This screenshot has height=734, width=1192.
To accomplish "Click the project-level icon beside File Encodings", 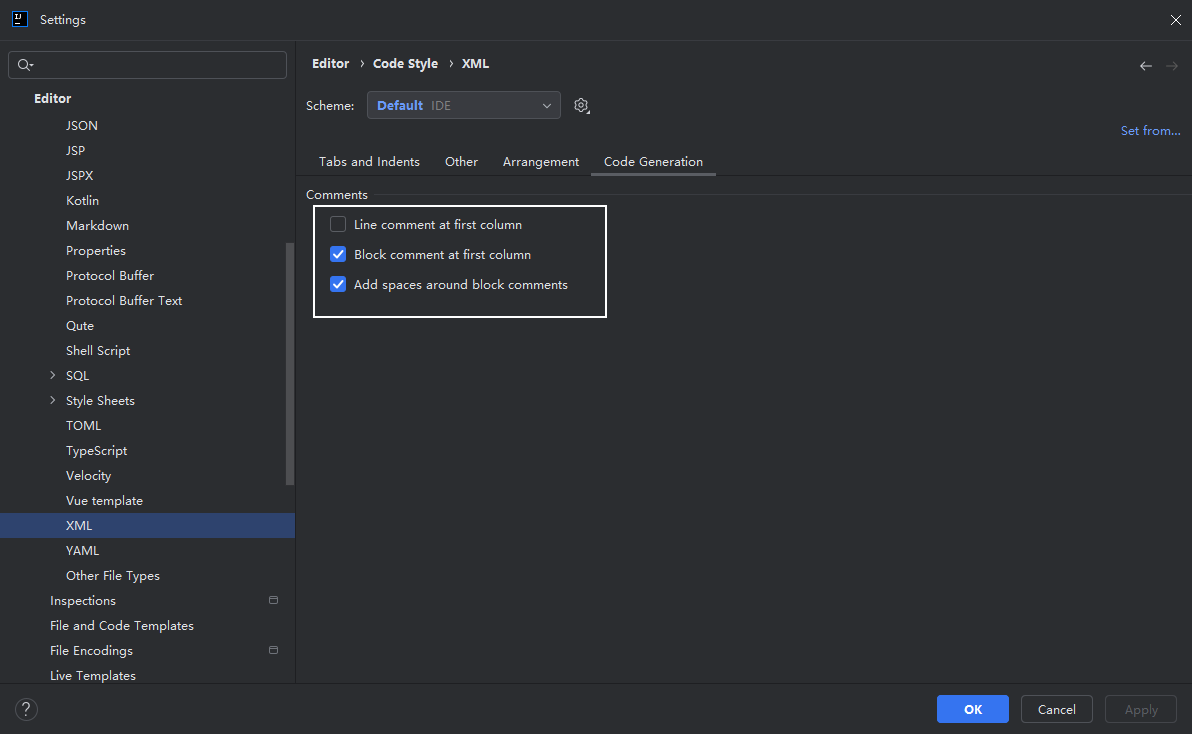I will tap(273, 650).
